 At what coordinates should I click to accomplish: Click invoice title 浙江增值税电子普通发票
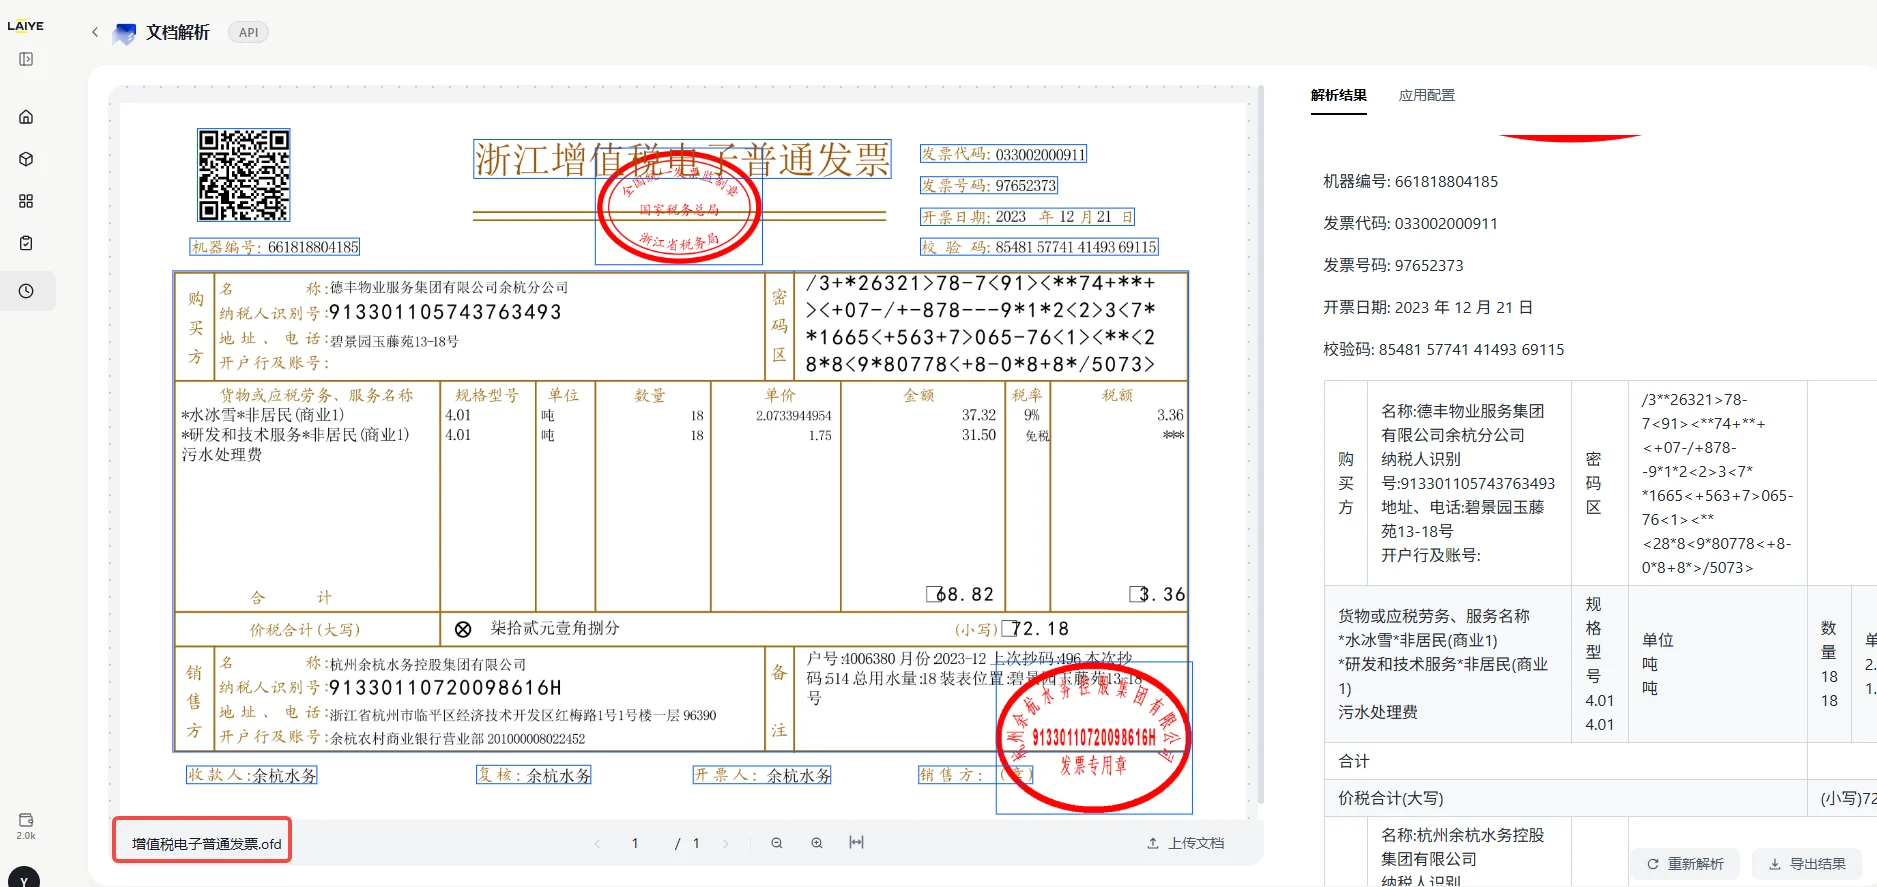(681, 159)
